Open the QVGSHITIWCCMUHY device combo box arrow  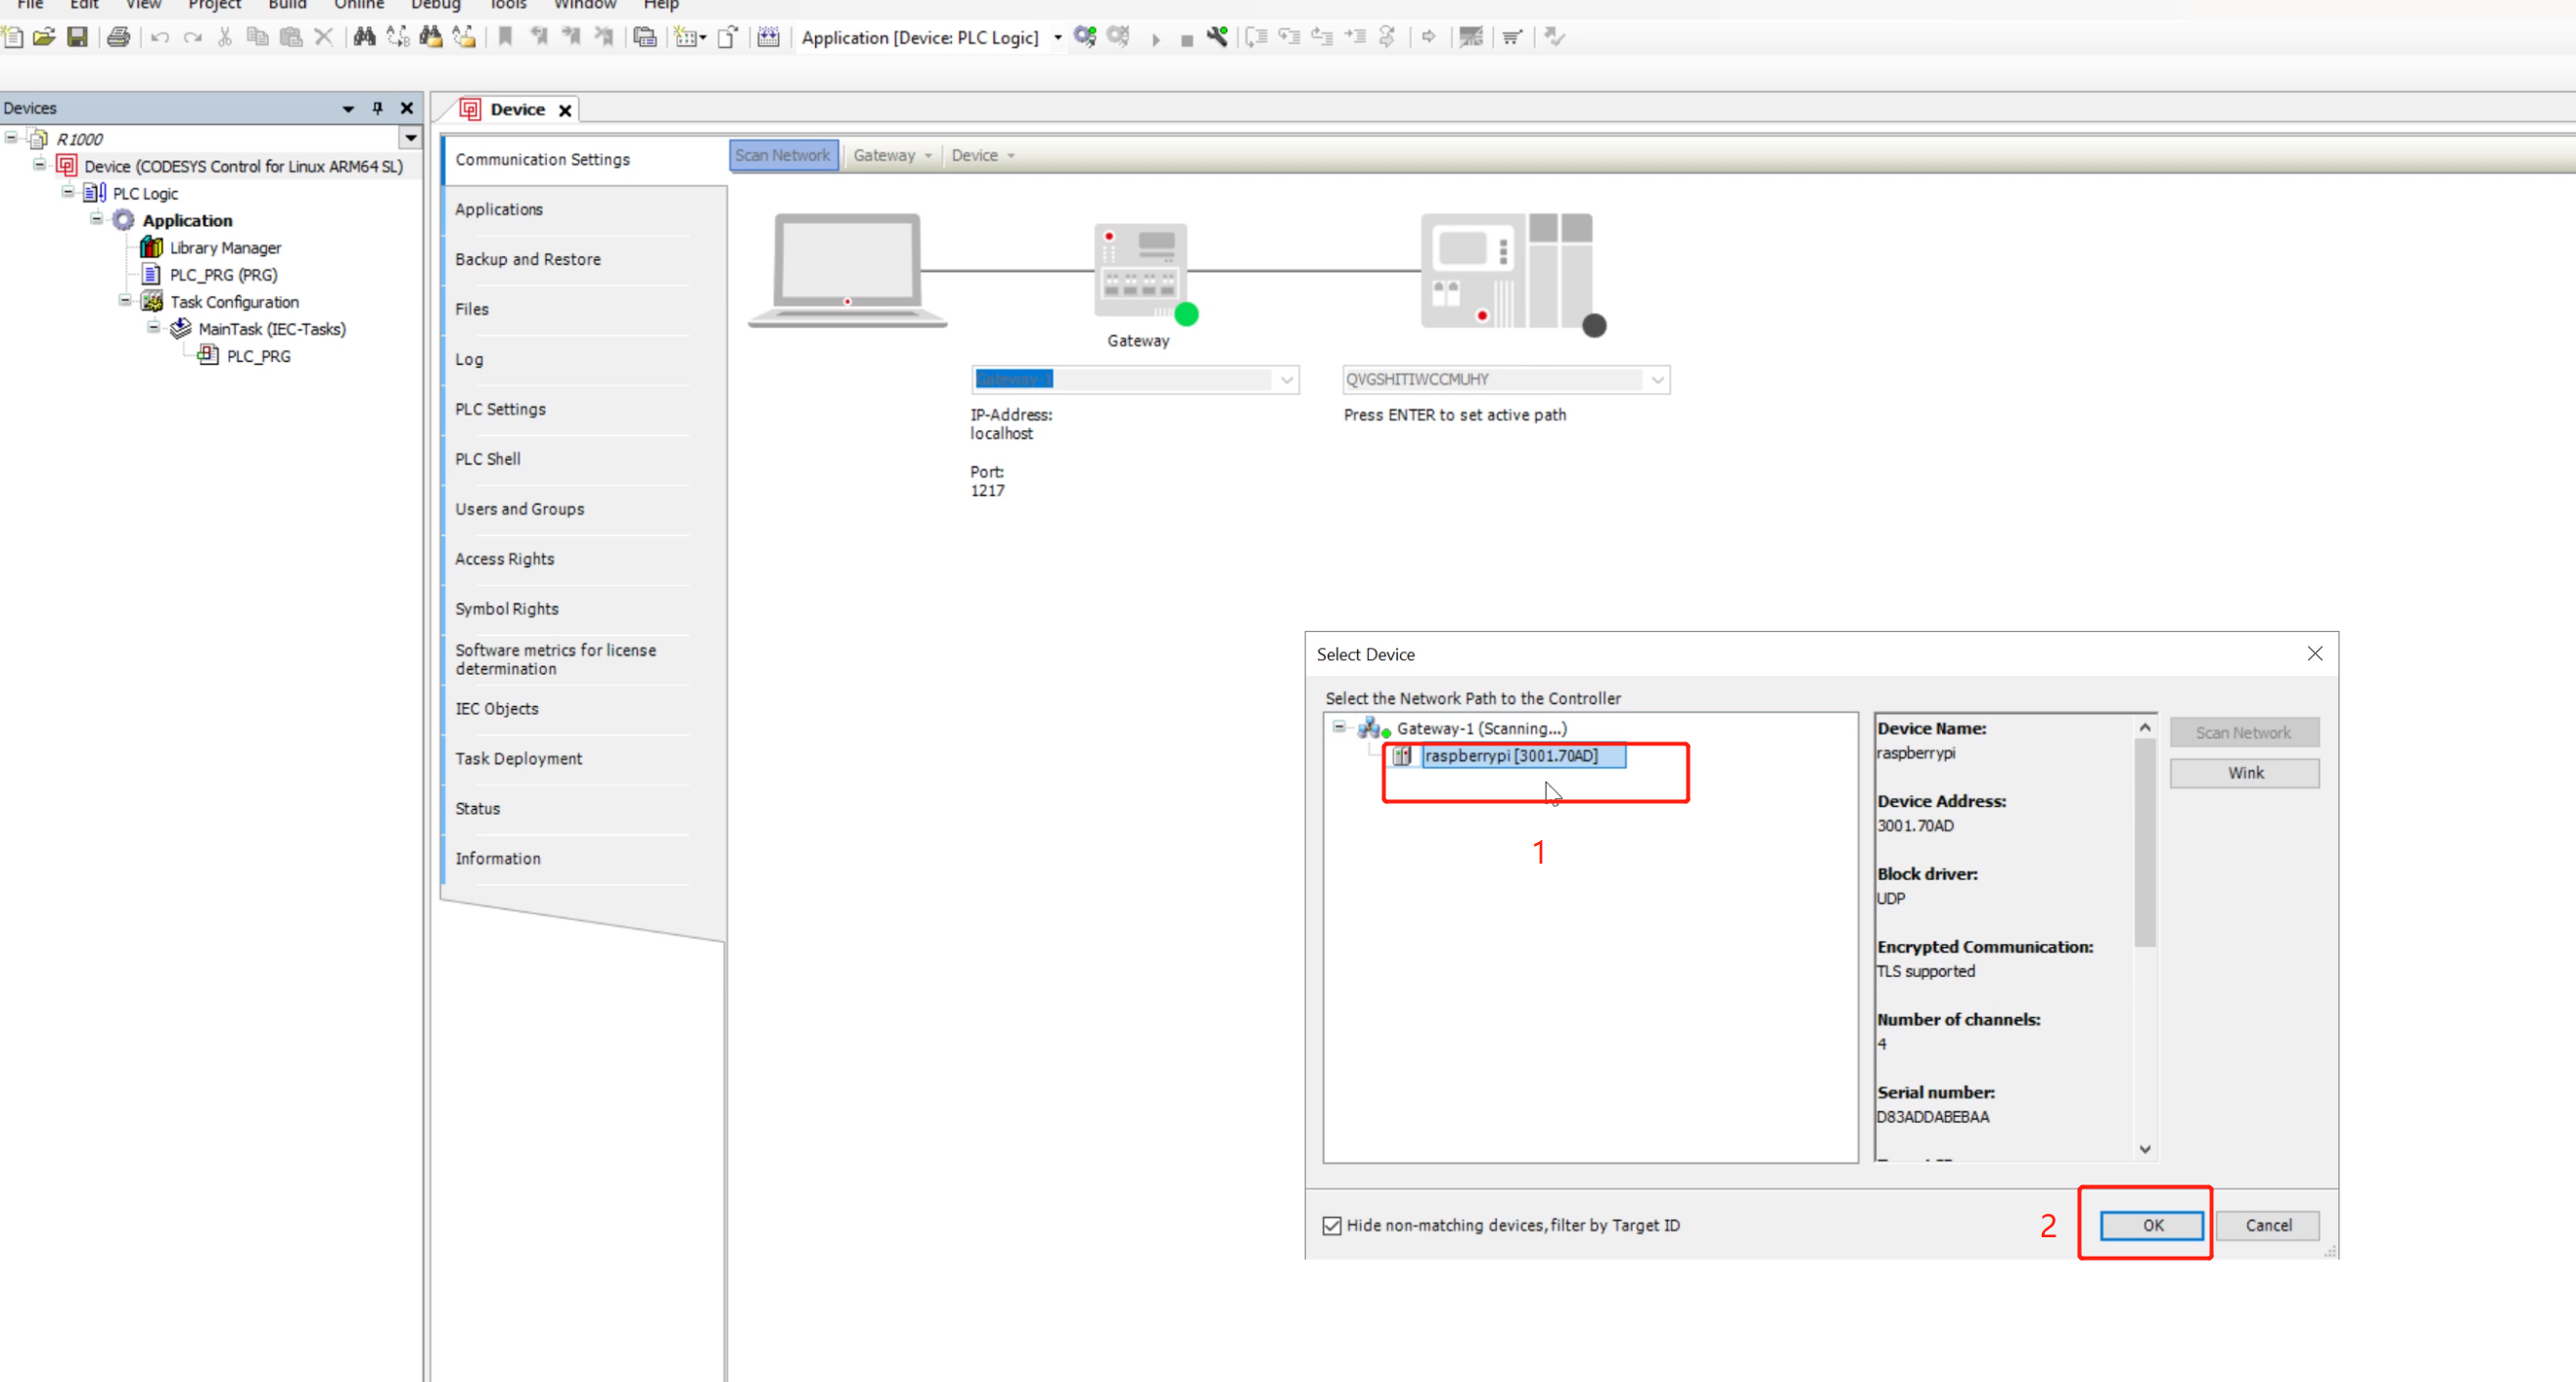click(1657, 380)
